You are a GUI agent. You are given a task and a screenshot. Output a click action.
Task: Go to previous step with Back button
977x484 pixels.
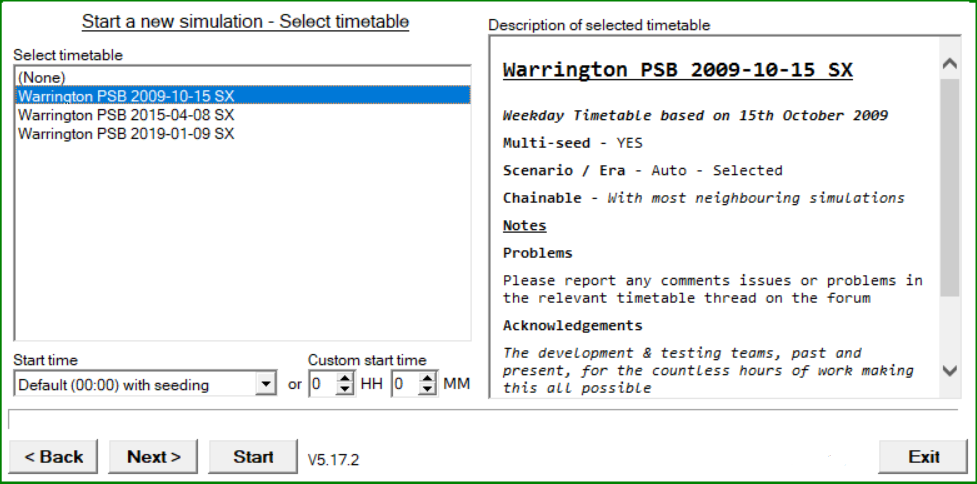coord(54,457)
